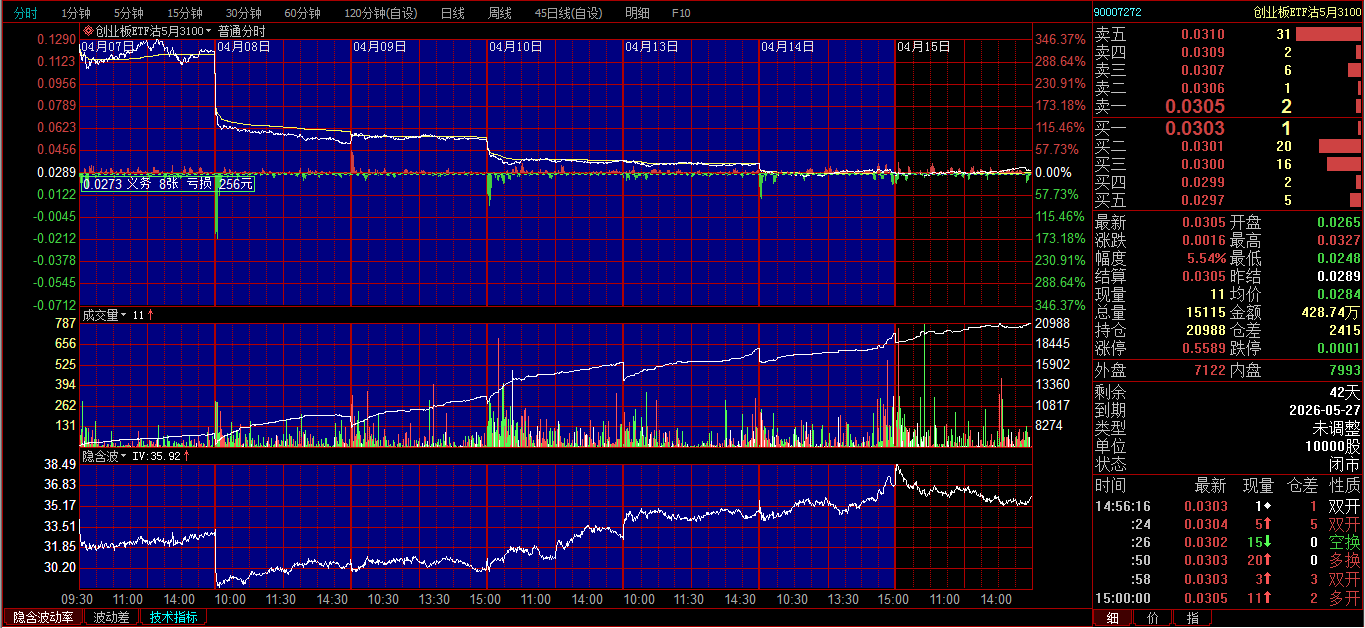
Task: Switch to 指 index view tab
Action: (1192, 618)
